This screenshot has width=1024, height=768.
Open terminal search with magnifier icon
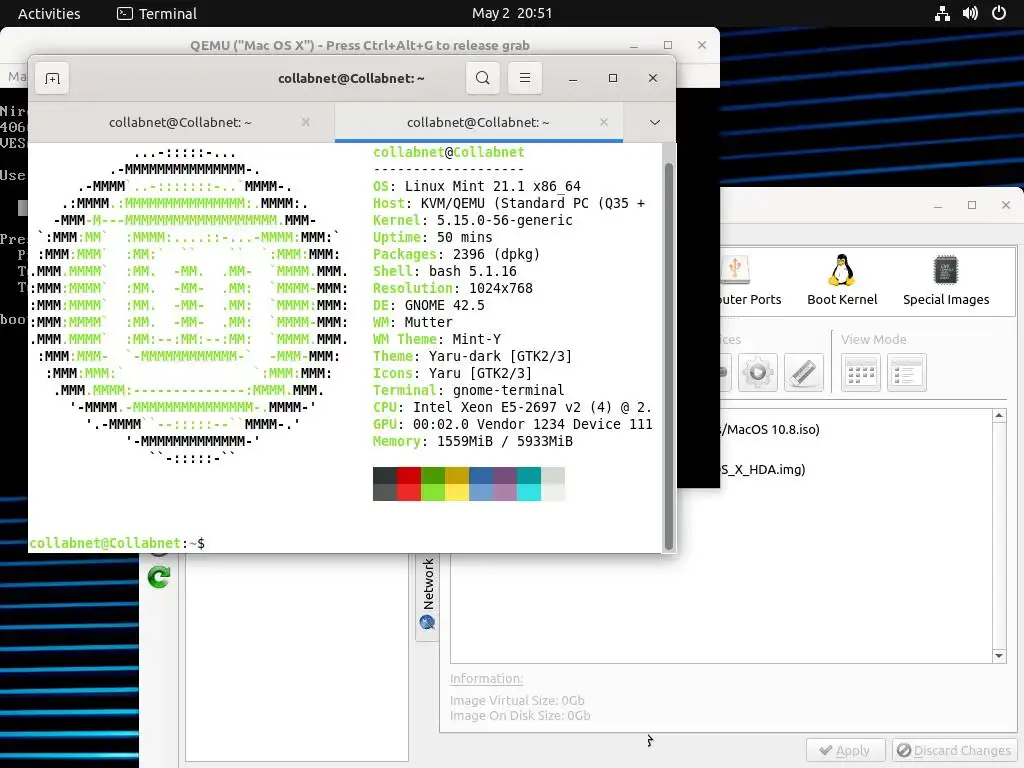(483, 78)
